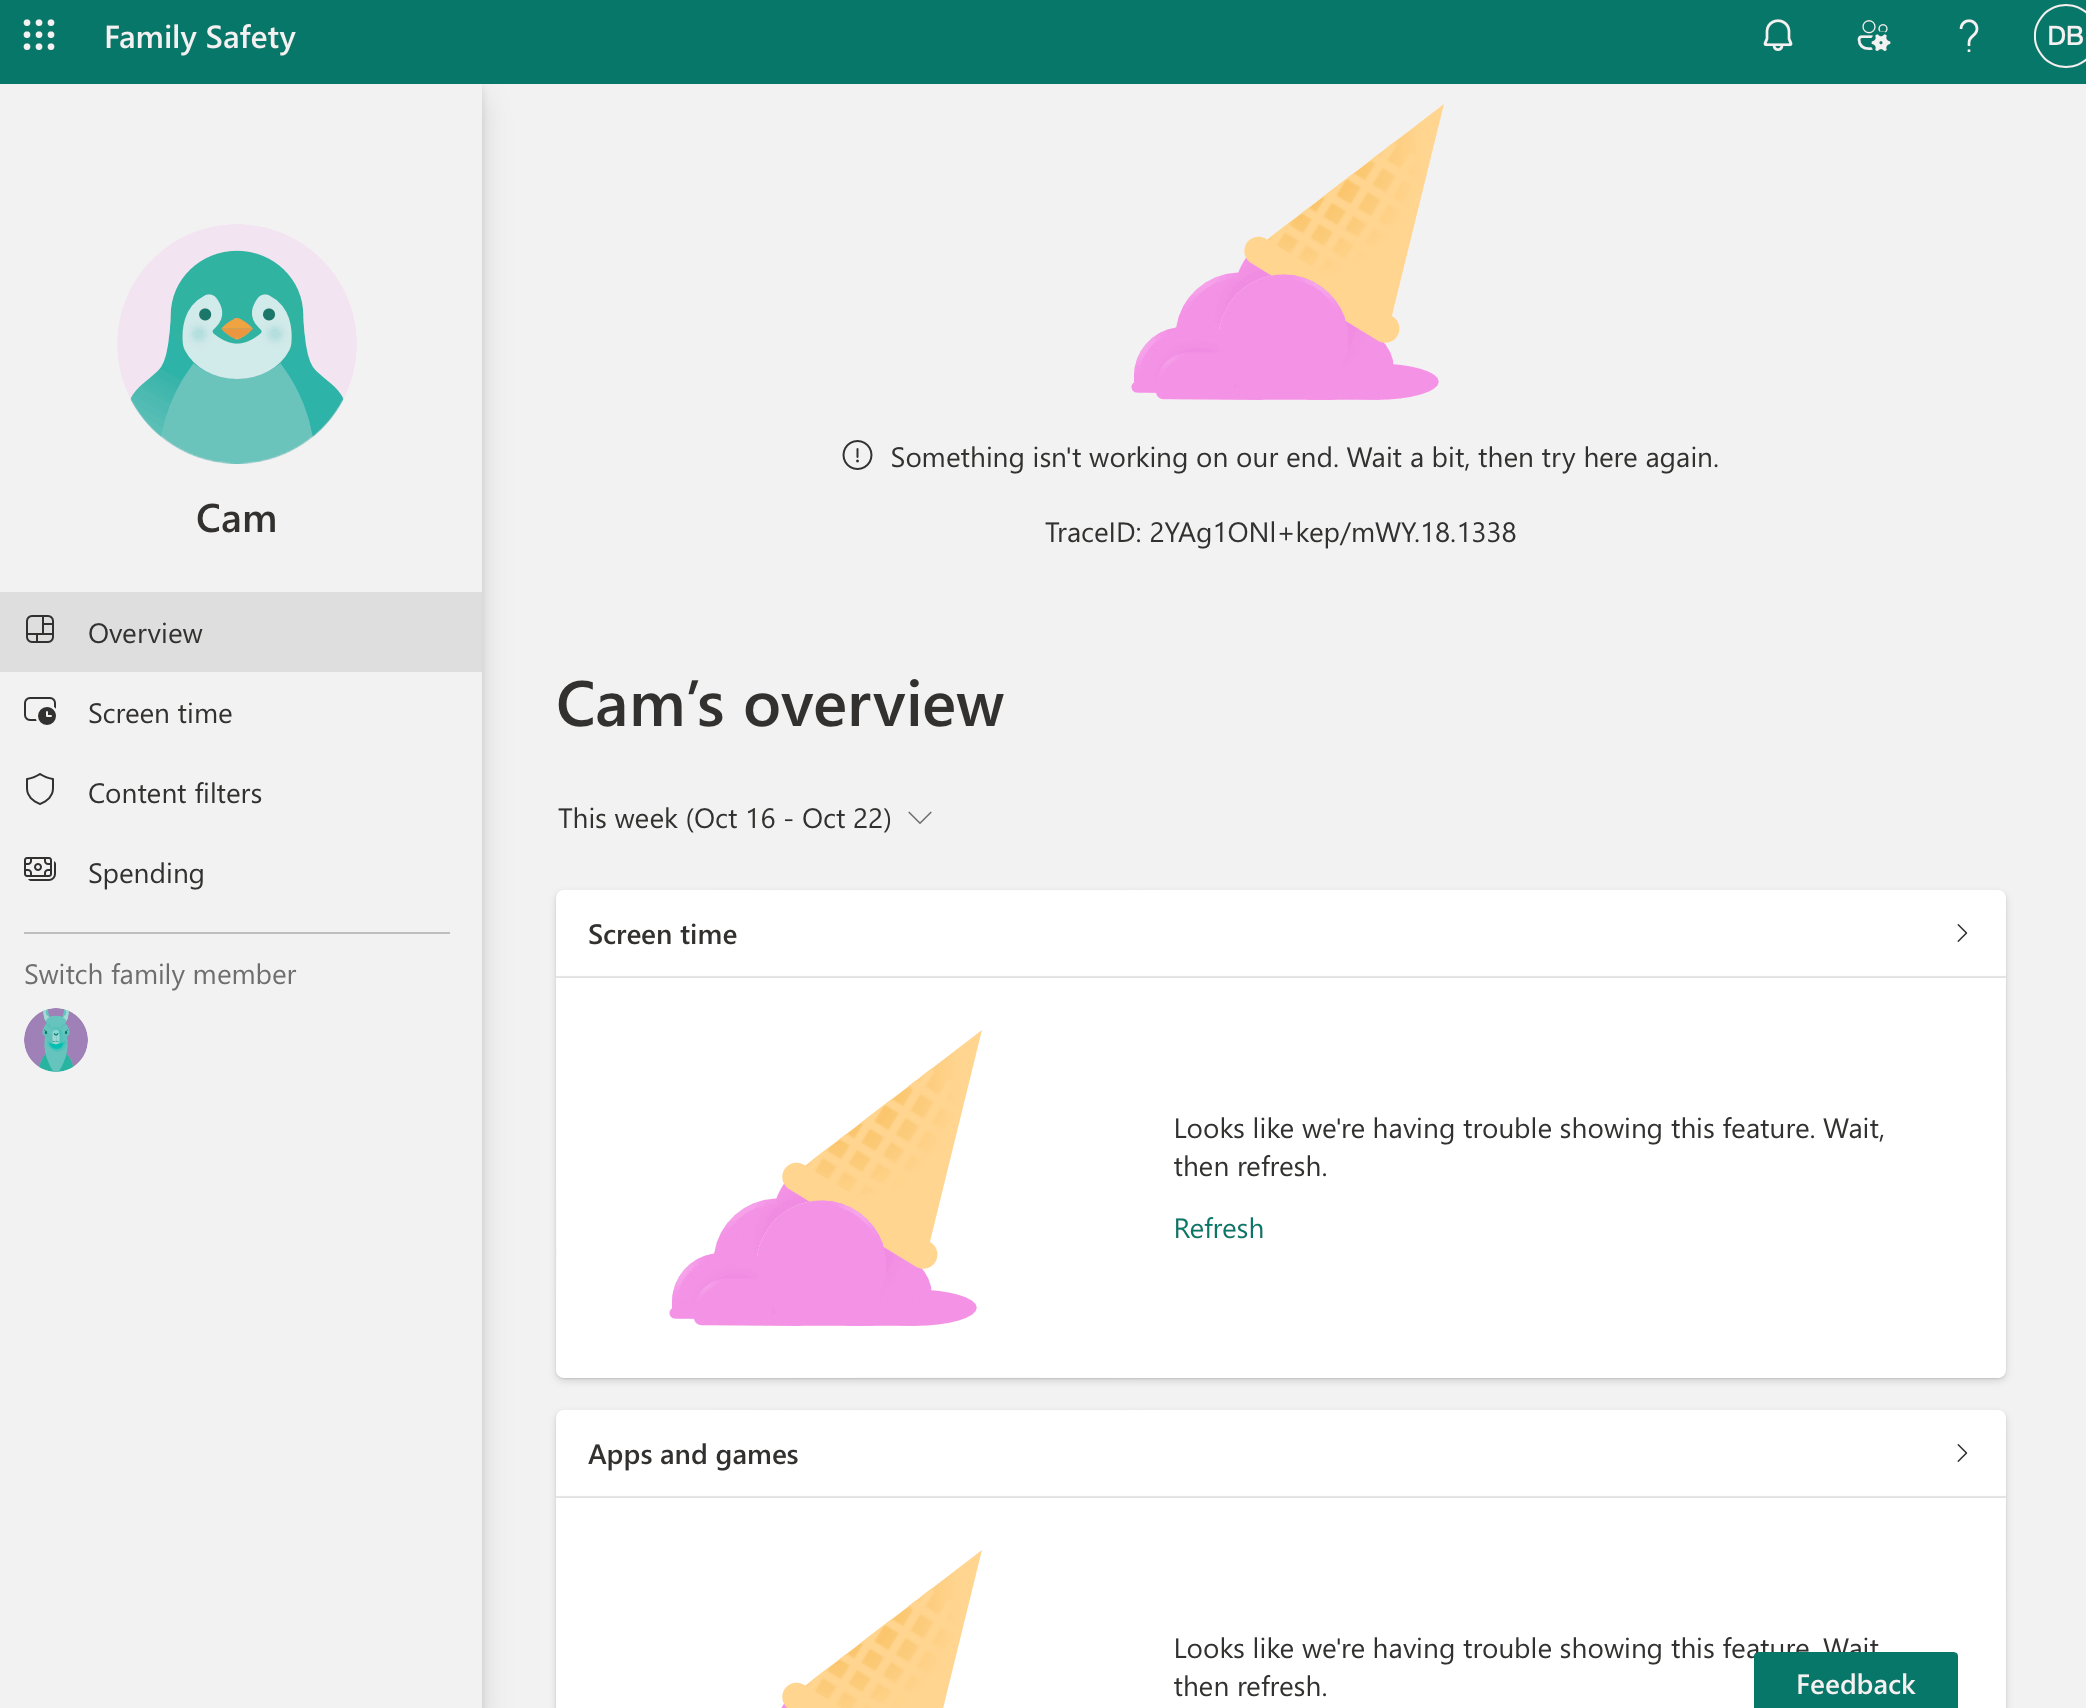
Task: Click the Cam's overview heading
Action: (780, 704)
